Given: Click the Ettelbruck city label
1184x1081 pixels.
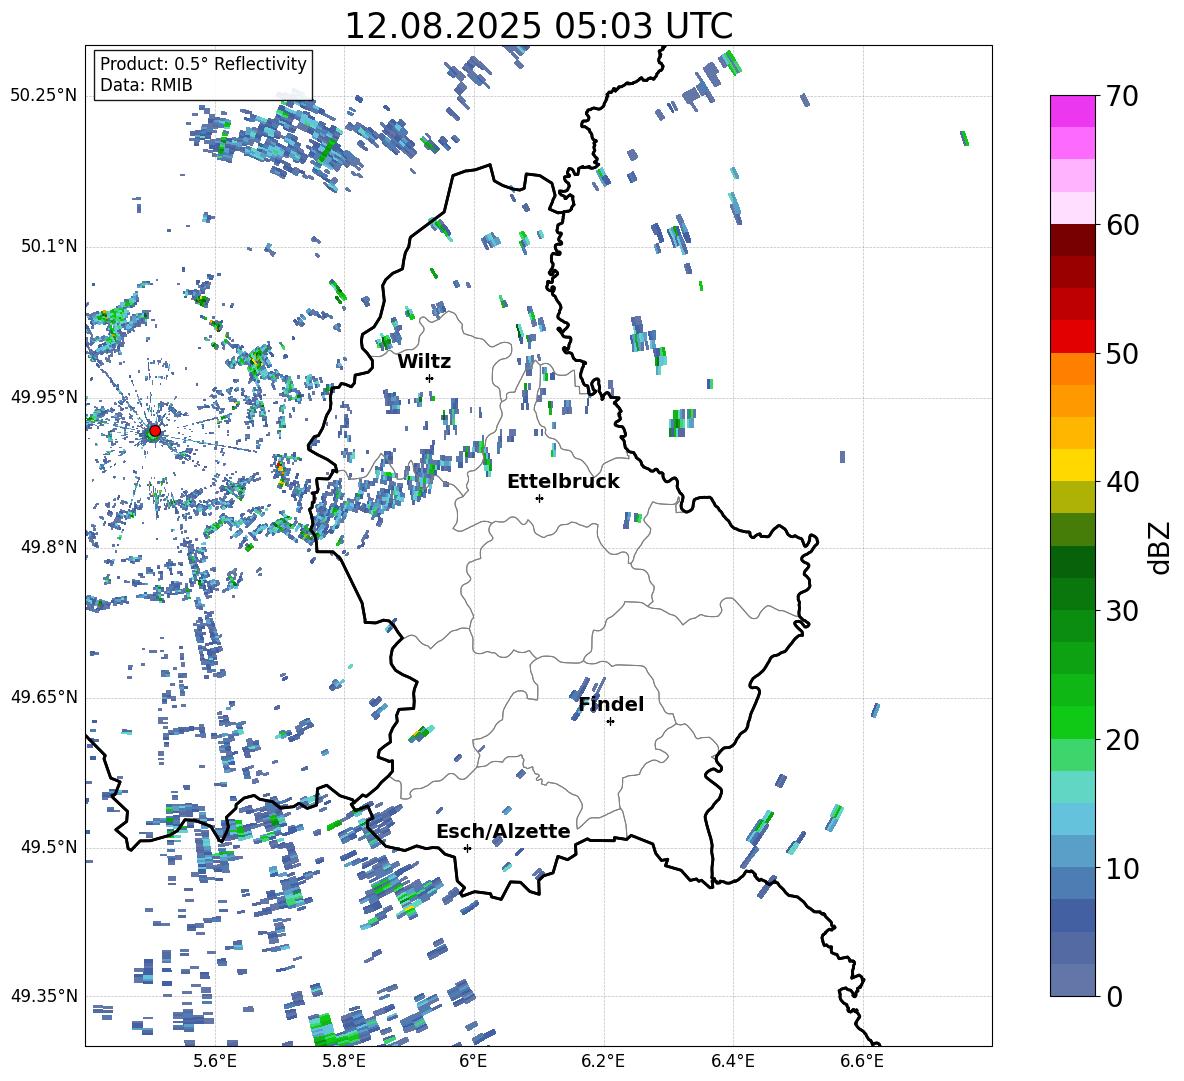Looking at the screenshot, I should pos(563,482).
